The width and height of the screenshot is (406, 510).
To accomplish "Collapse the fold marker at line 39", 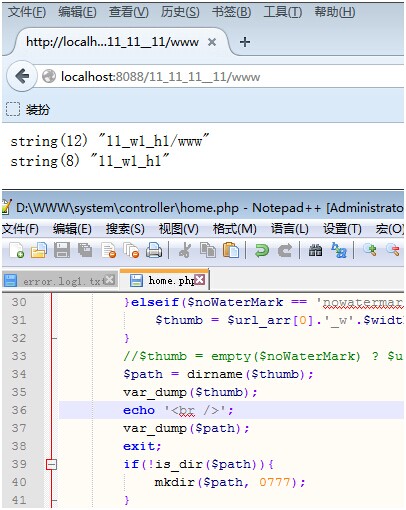I will pyautogui.click(x=52, y=464).
